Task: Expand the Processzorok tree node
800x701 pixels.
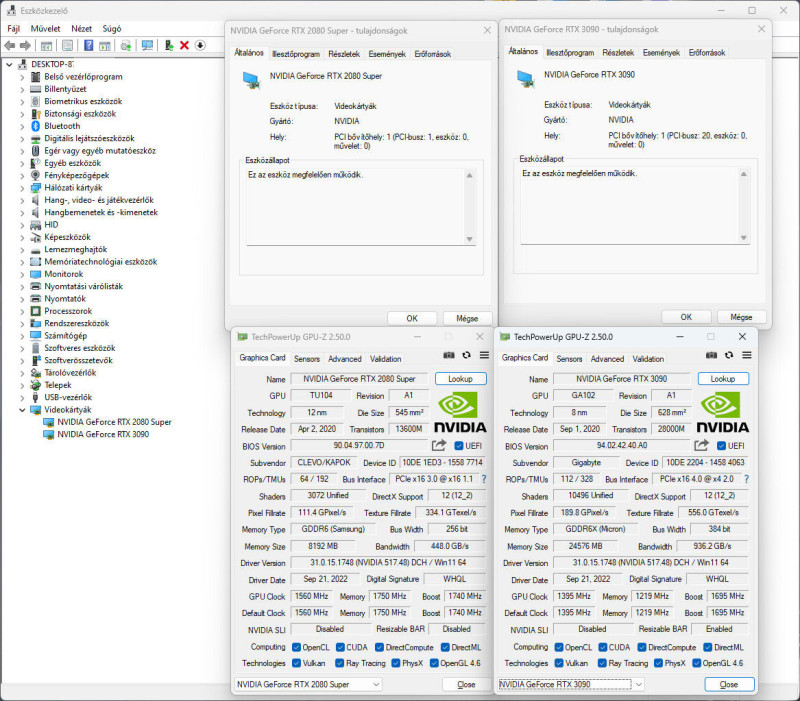Action: (22, 311)
